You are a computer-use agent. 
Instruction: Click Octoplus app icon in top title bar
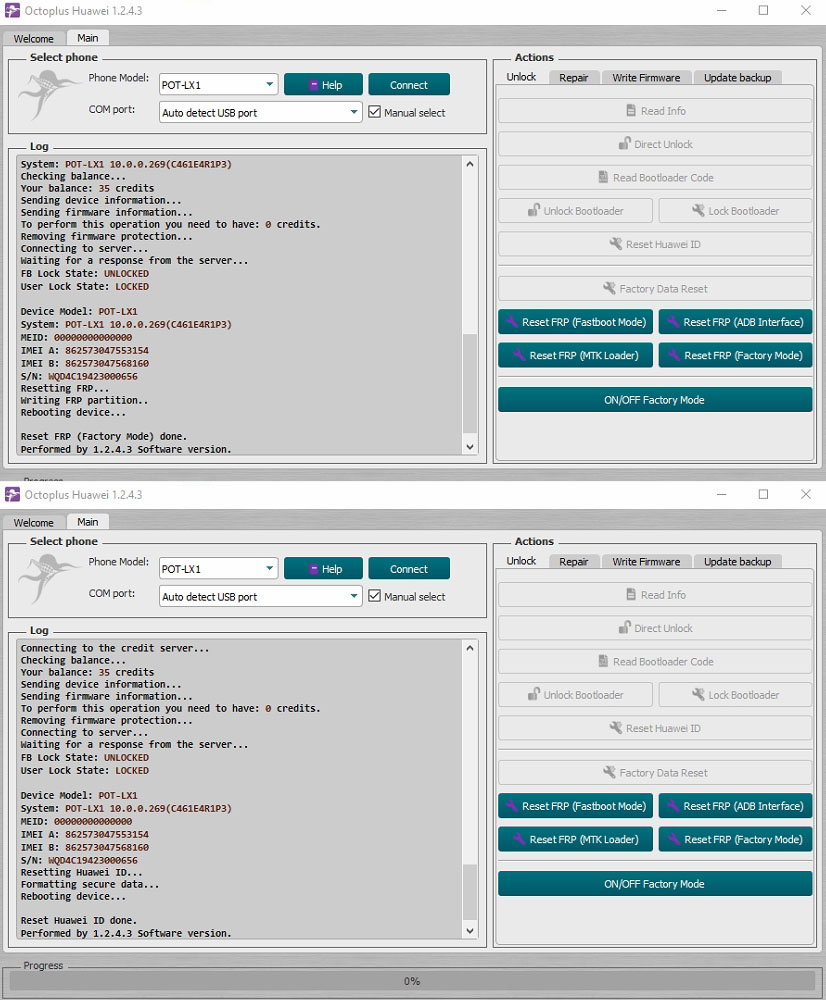(12, 11)
